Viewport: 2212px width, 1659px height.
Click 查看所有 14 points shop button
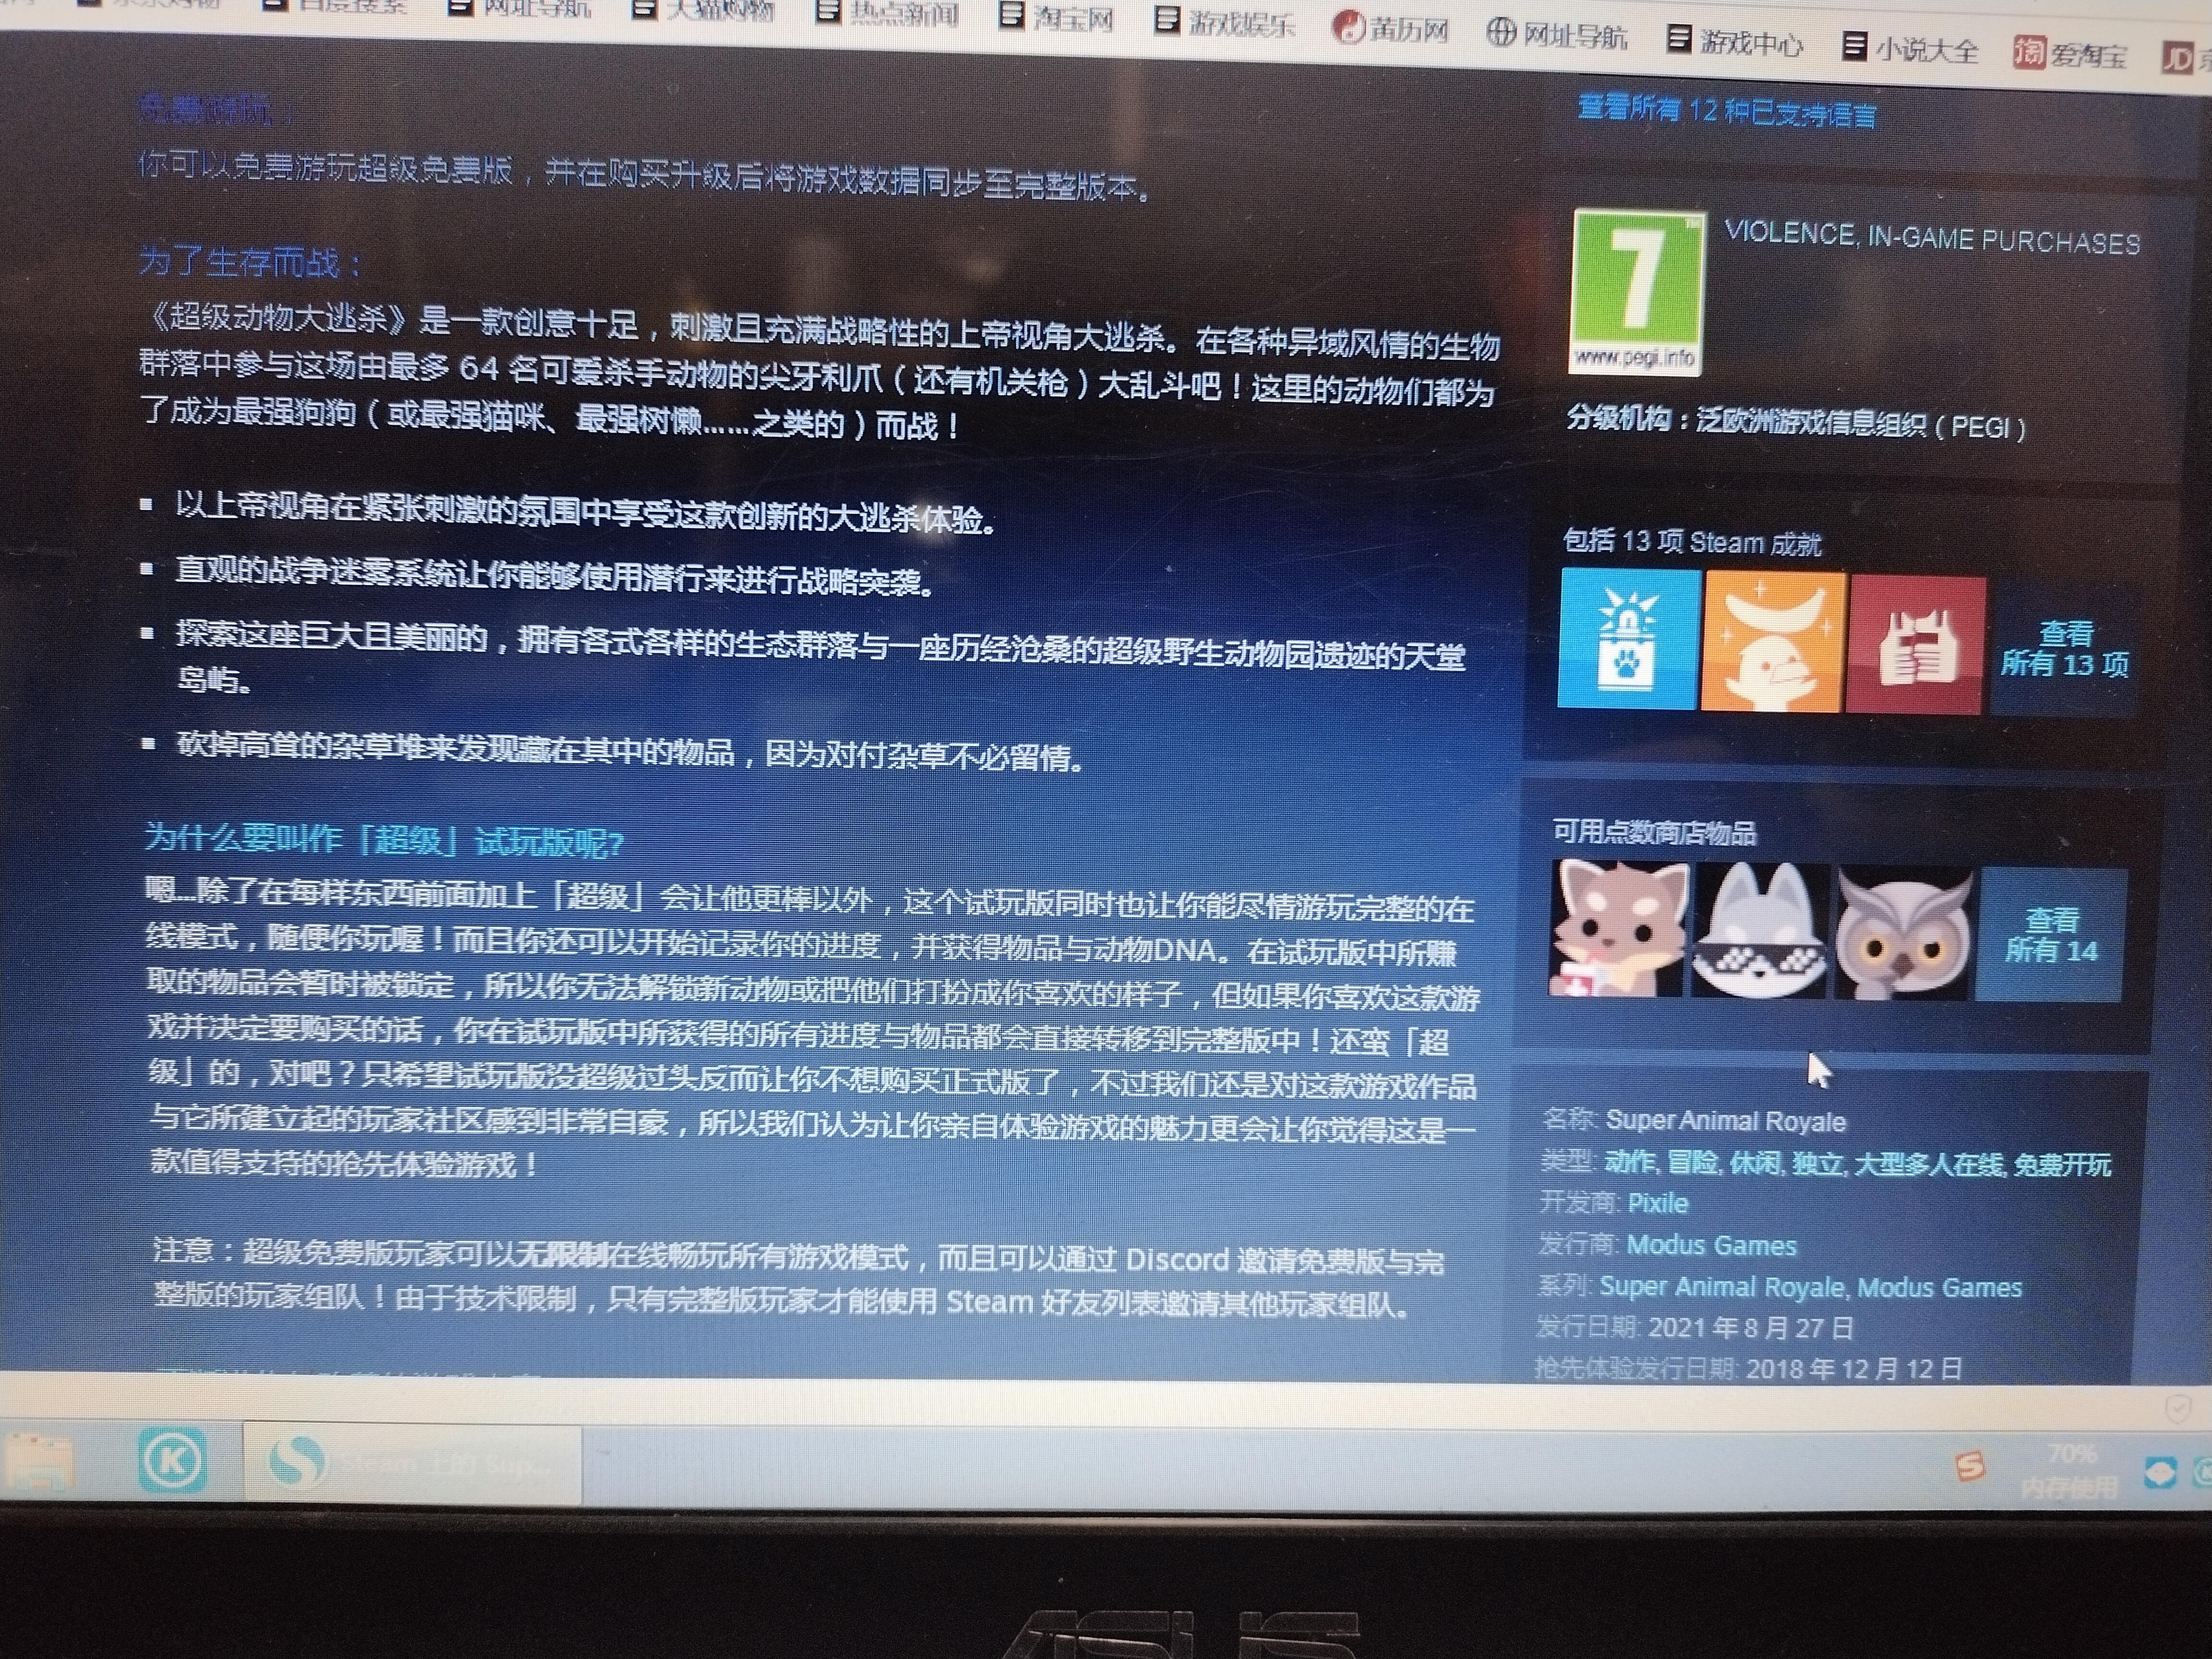tap(2050, 936)
